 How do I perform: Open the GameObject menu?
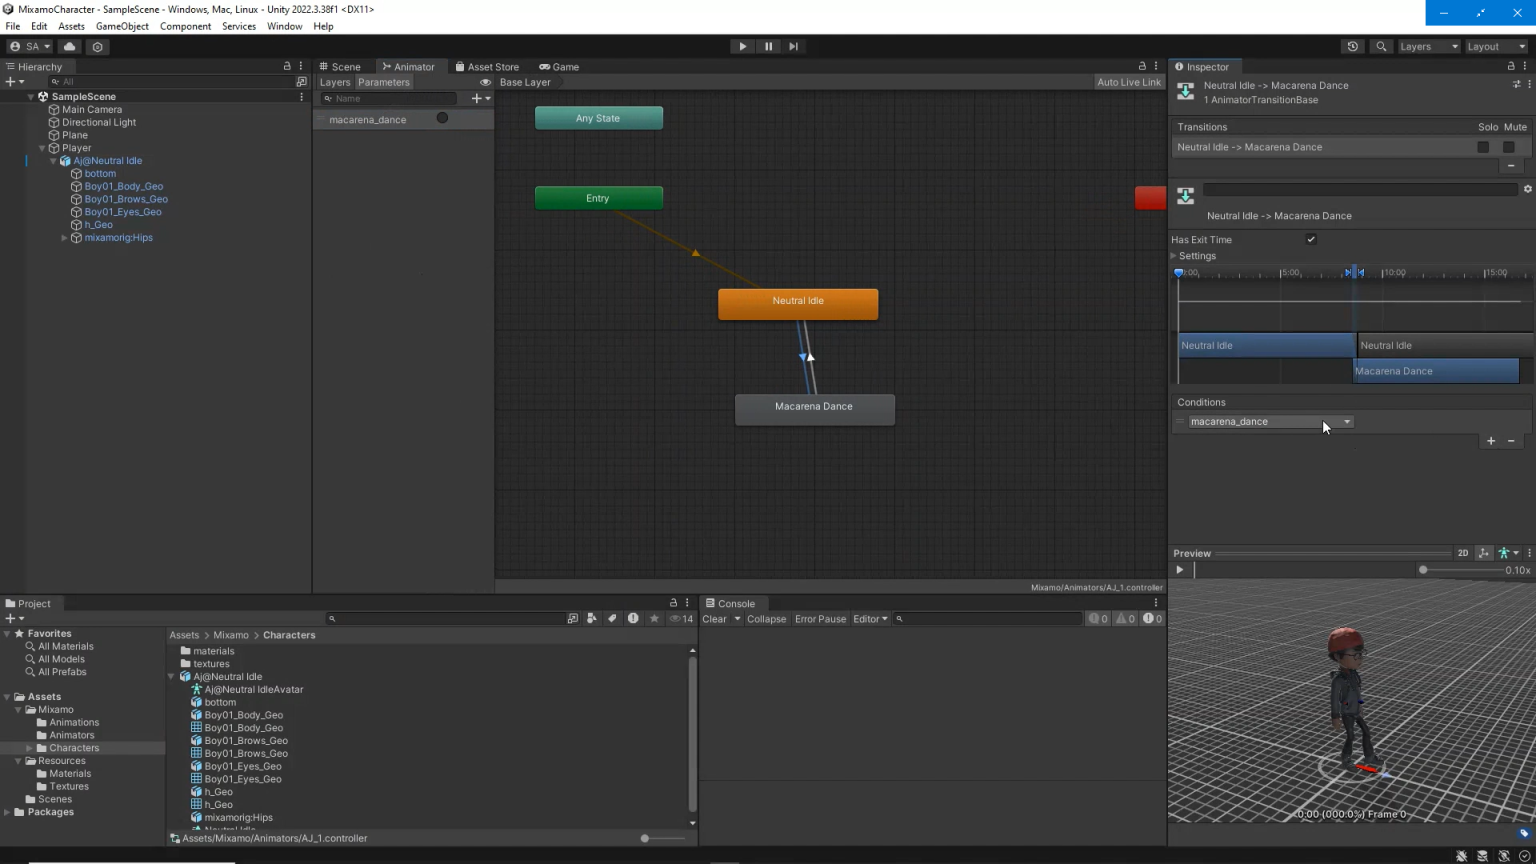[122, 26]
